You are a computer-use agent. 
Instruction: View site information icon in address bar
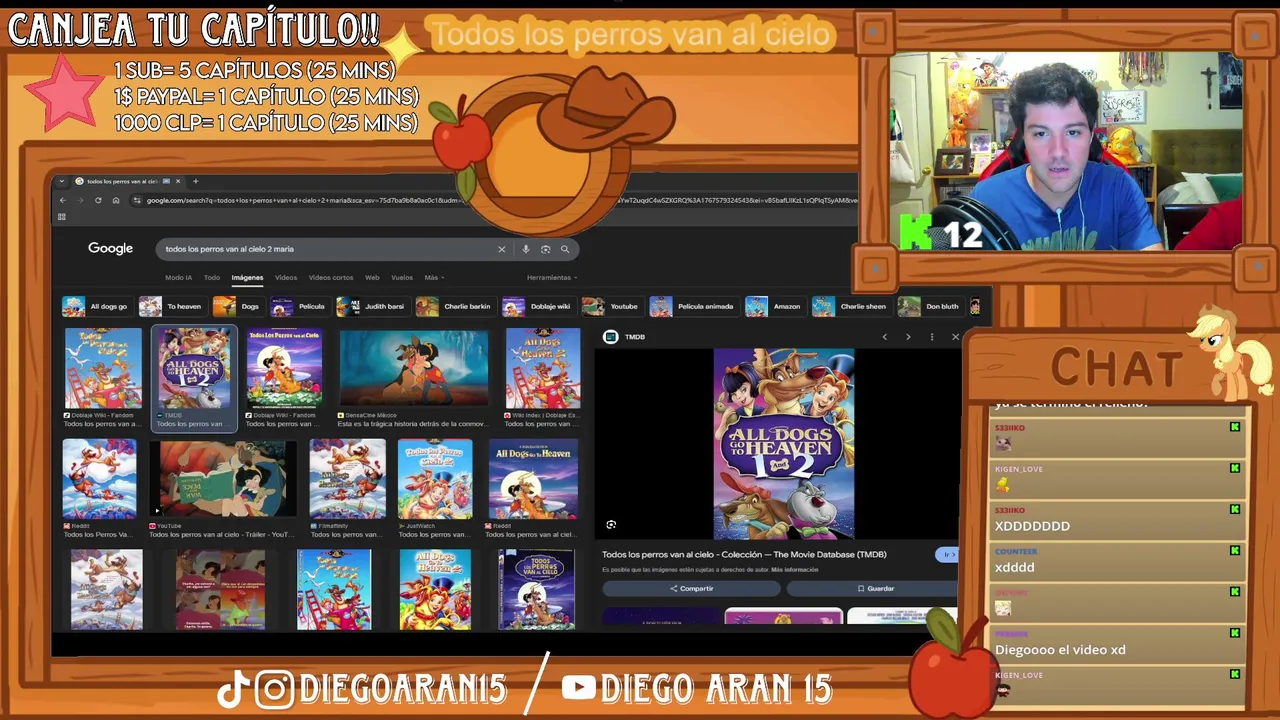(x=137, y=200)
